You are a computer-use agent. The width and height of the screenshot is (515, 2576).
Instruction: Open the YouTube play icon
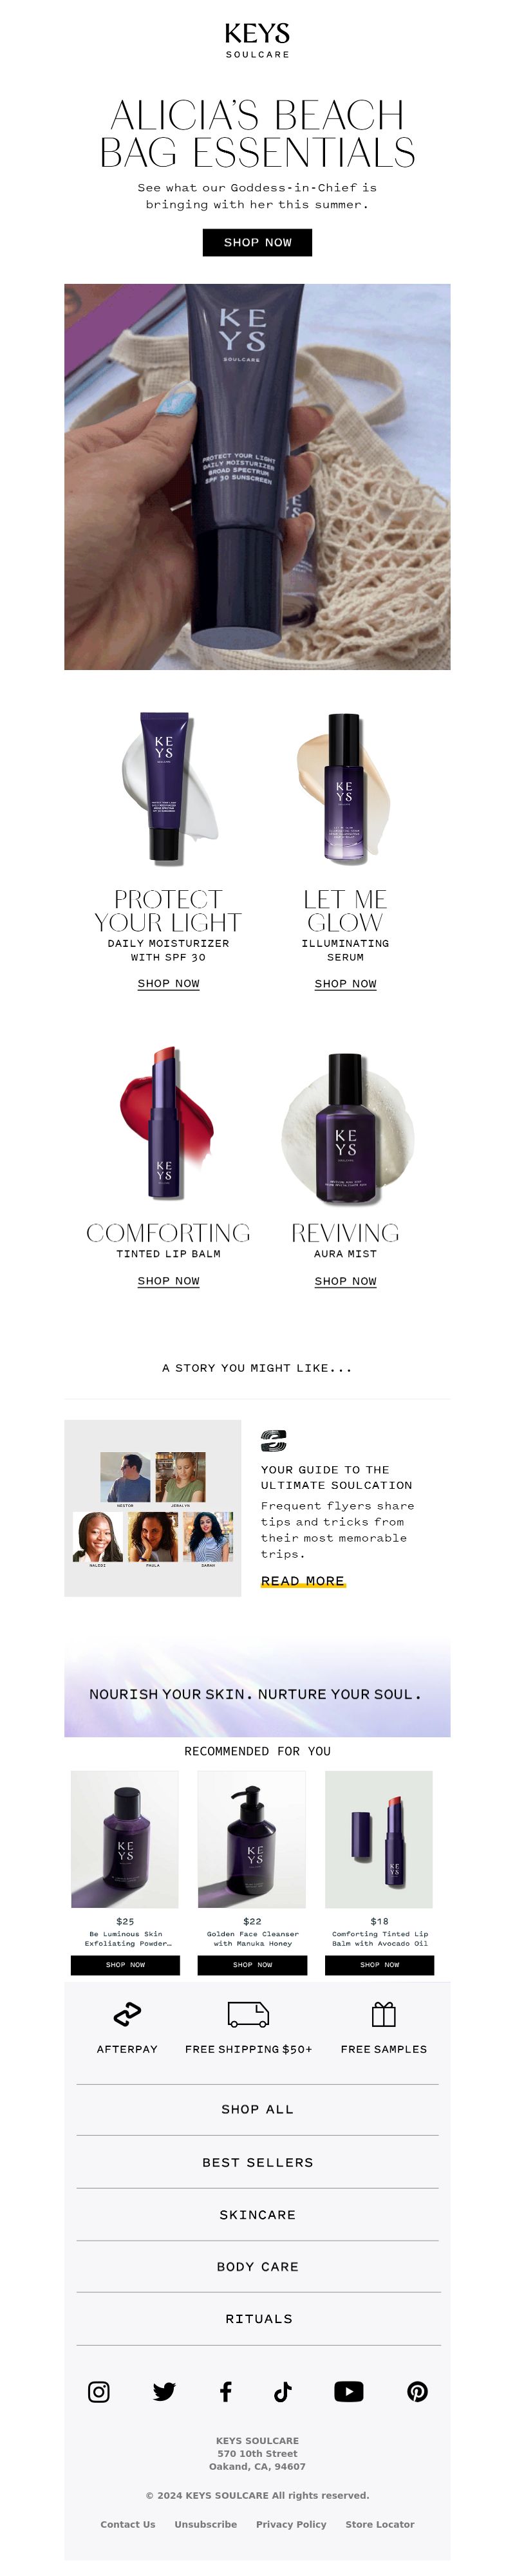click(348, 2391)
